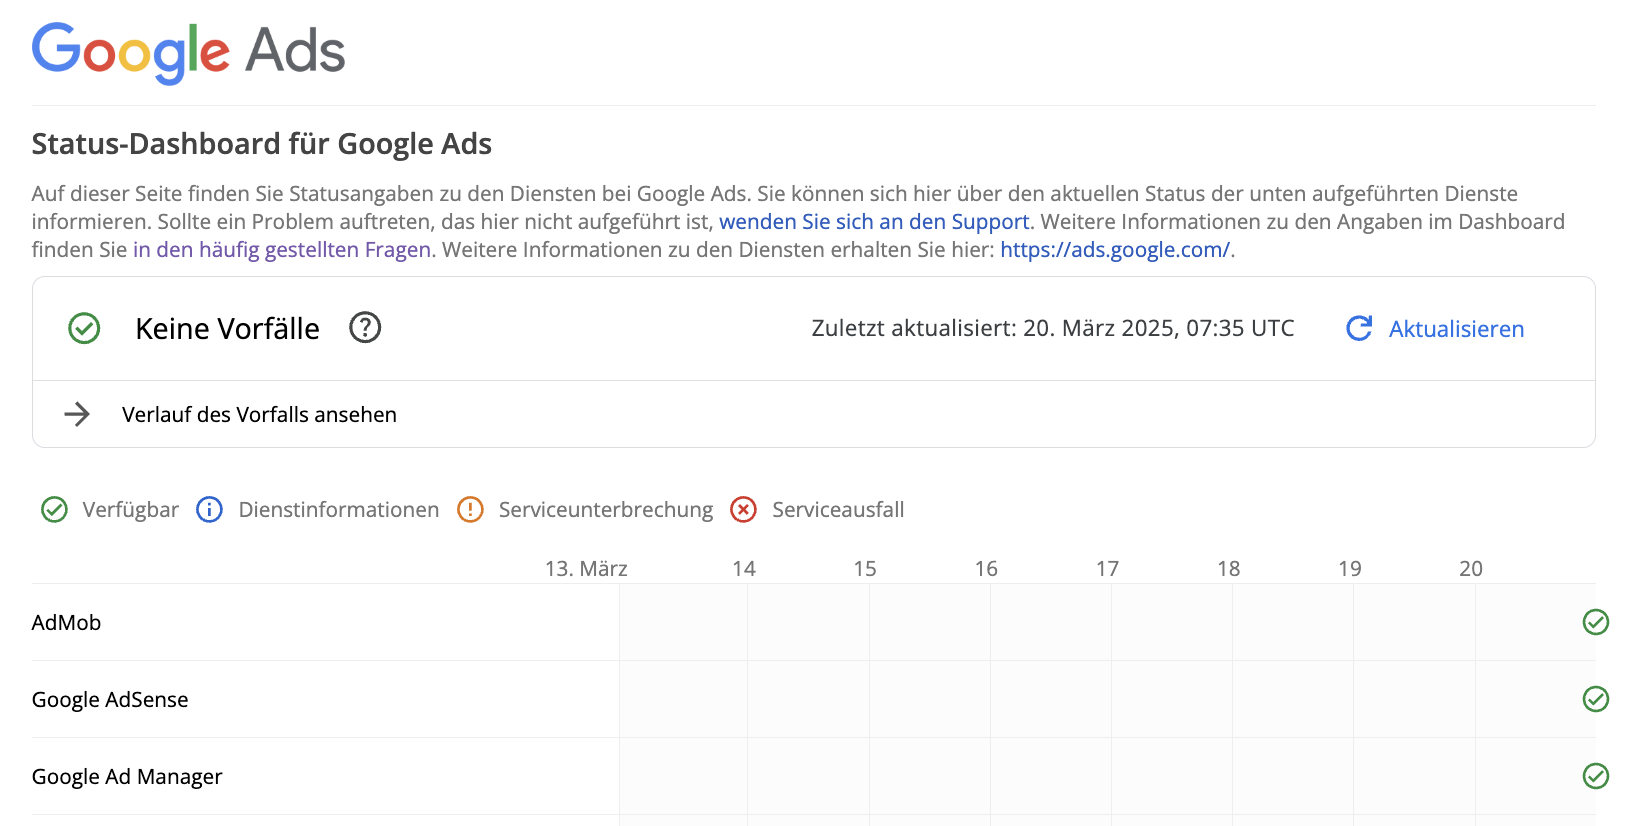Click the '20' date column header
The image size is (1632, 826).
[1471, 568]
